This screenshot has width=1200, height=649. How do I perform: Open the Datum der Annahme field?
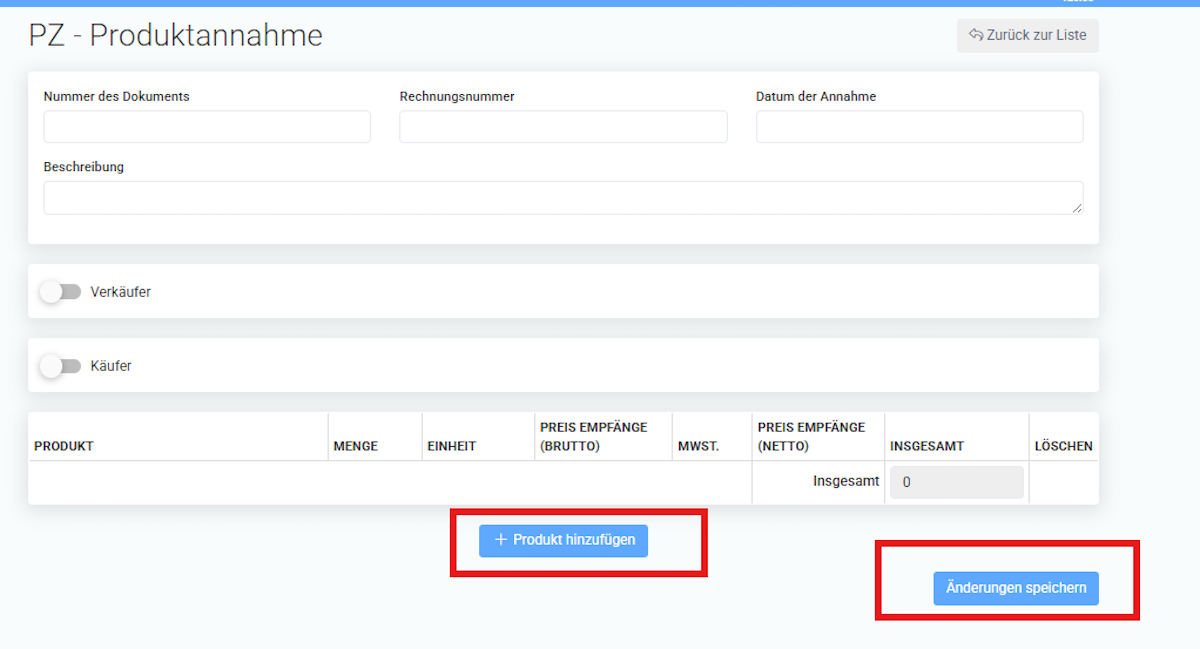(x=919, y=127)
